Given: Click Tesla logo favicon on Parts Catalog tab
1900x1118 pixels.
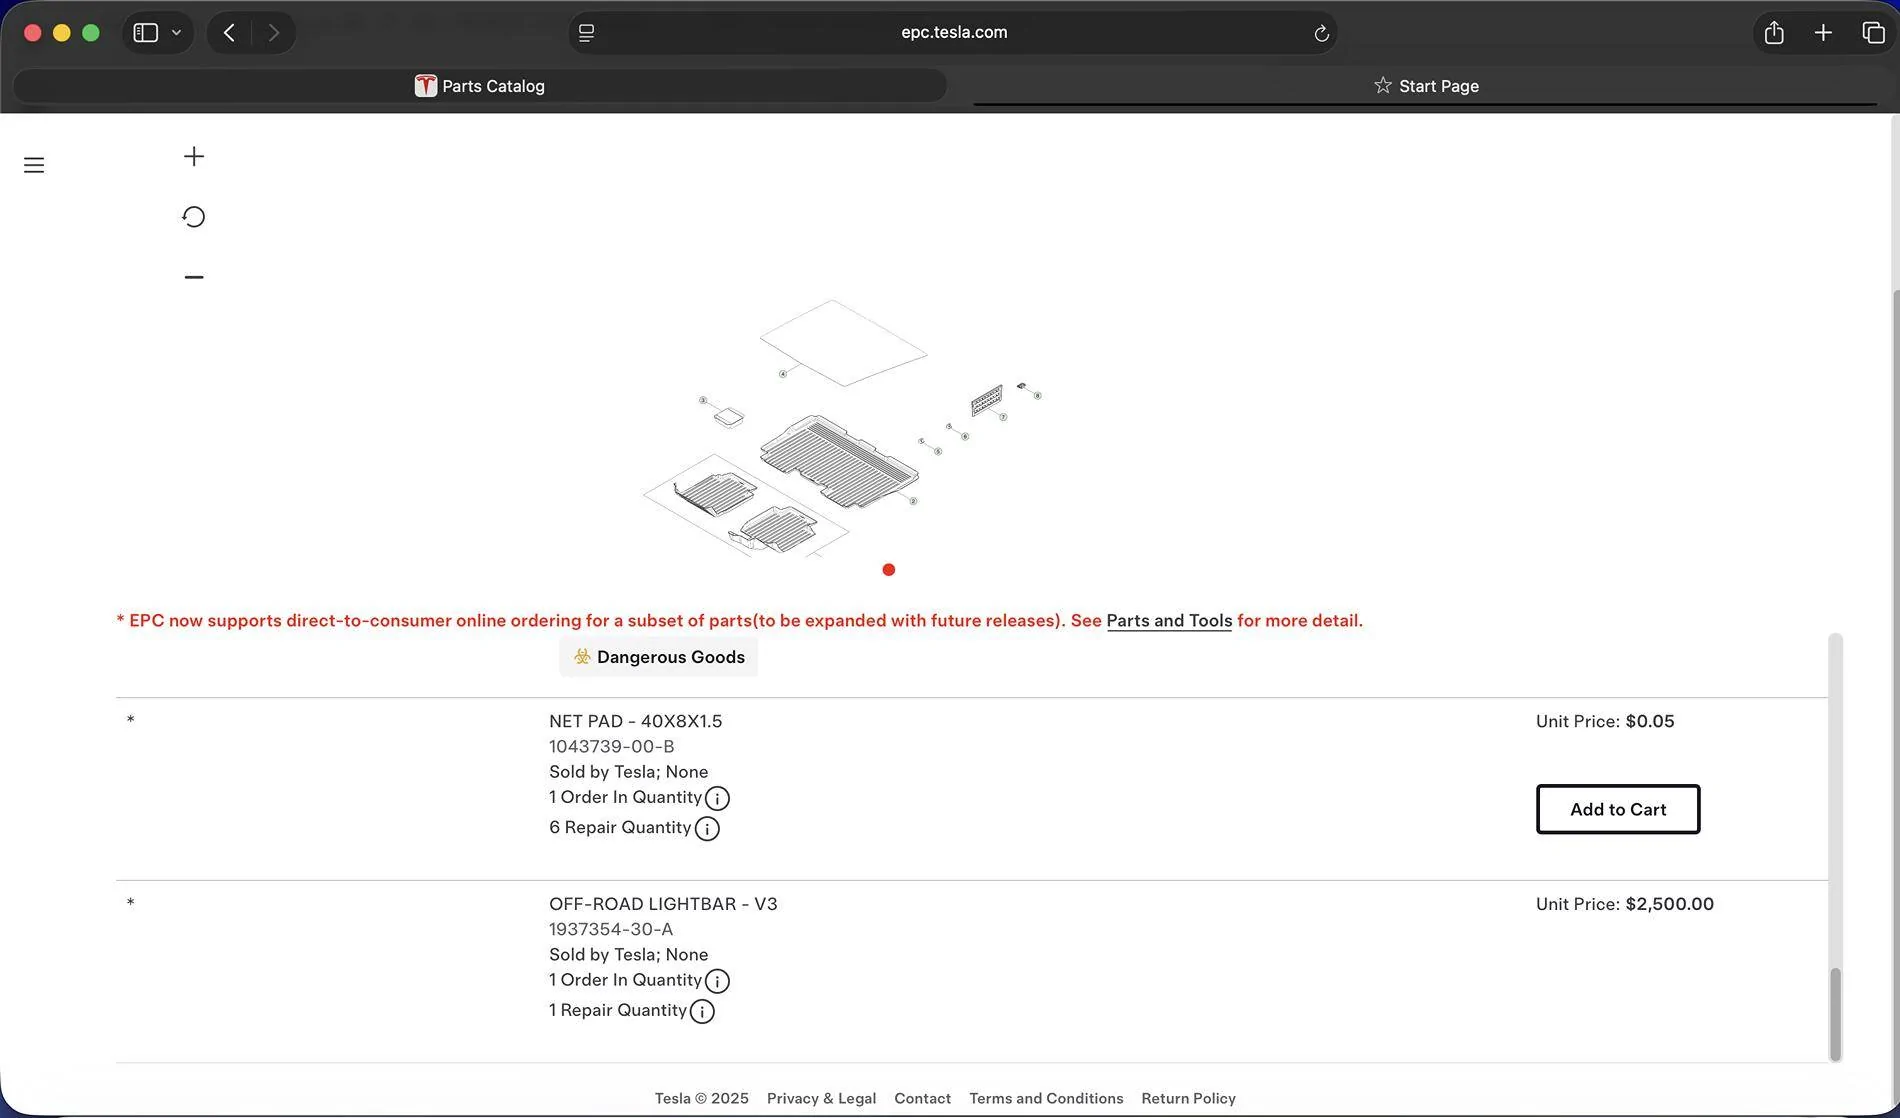Looking at the screenshot, I should point(426,86).
